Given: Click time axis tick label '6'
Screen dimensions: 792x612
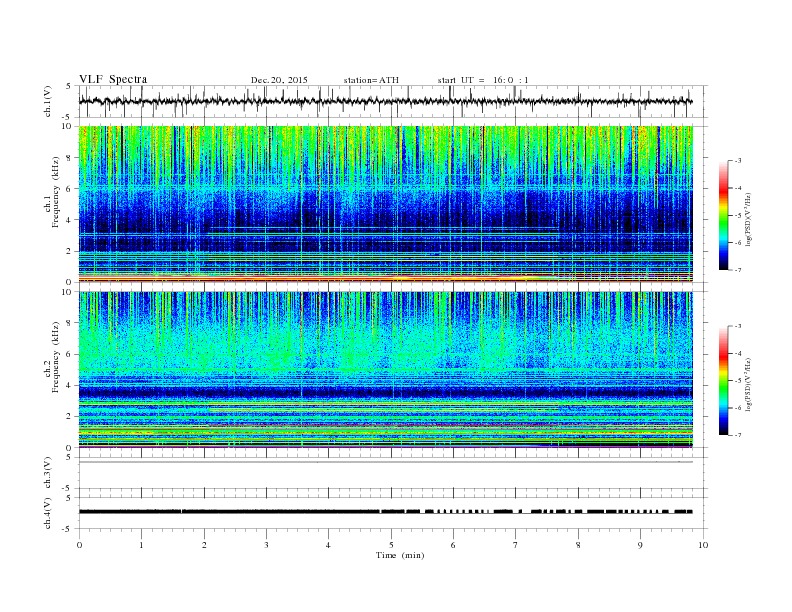Looking at the screenshot, I should tap(453, 545).
